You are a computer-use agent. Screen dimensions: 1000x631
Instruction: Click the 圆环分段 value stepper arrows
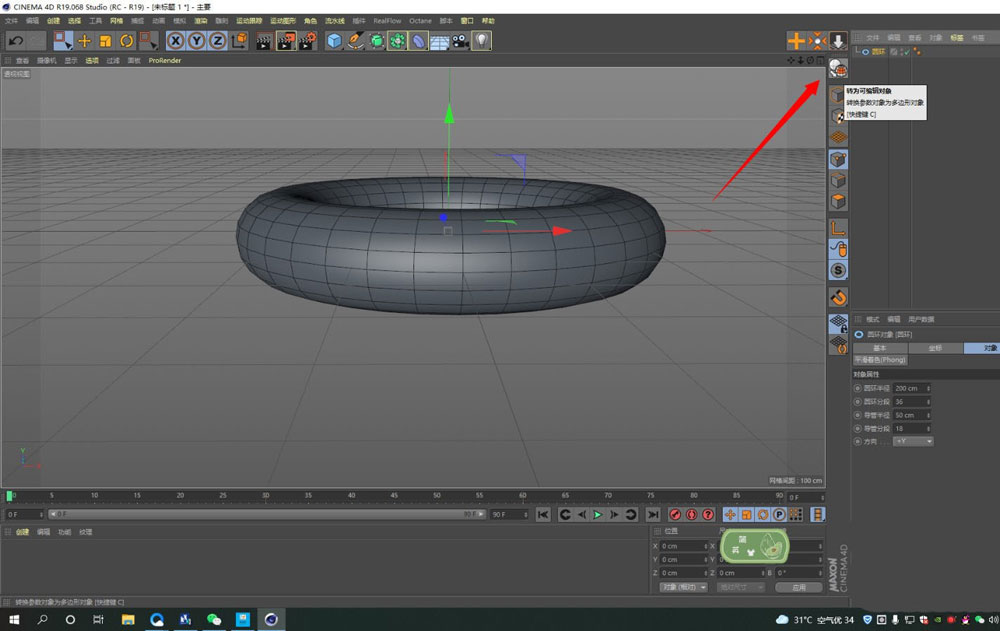930,401
